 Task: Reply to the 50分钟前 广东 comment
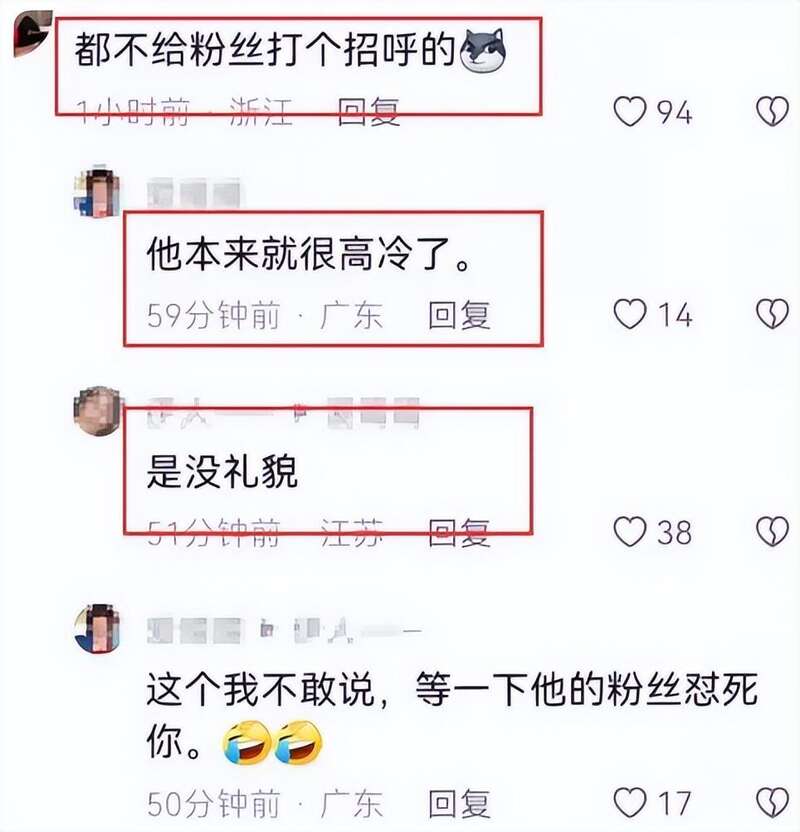(x=459, y=804)
